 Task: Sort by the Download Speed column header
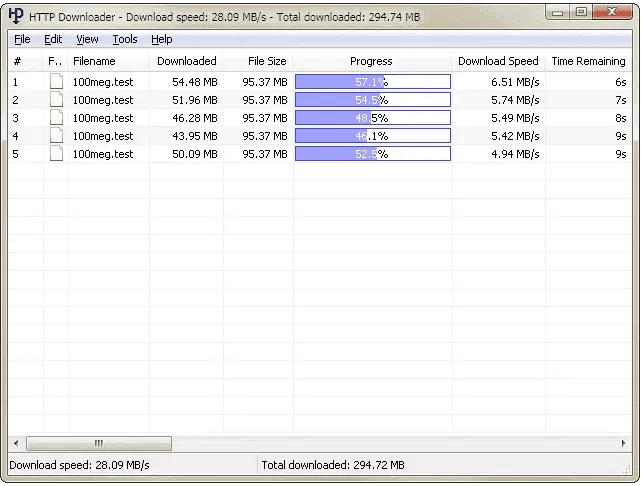(498, 61)
